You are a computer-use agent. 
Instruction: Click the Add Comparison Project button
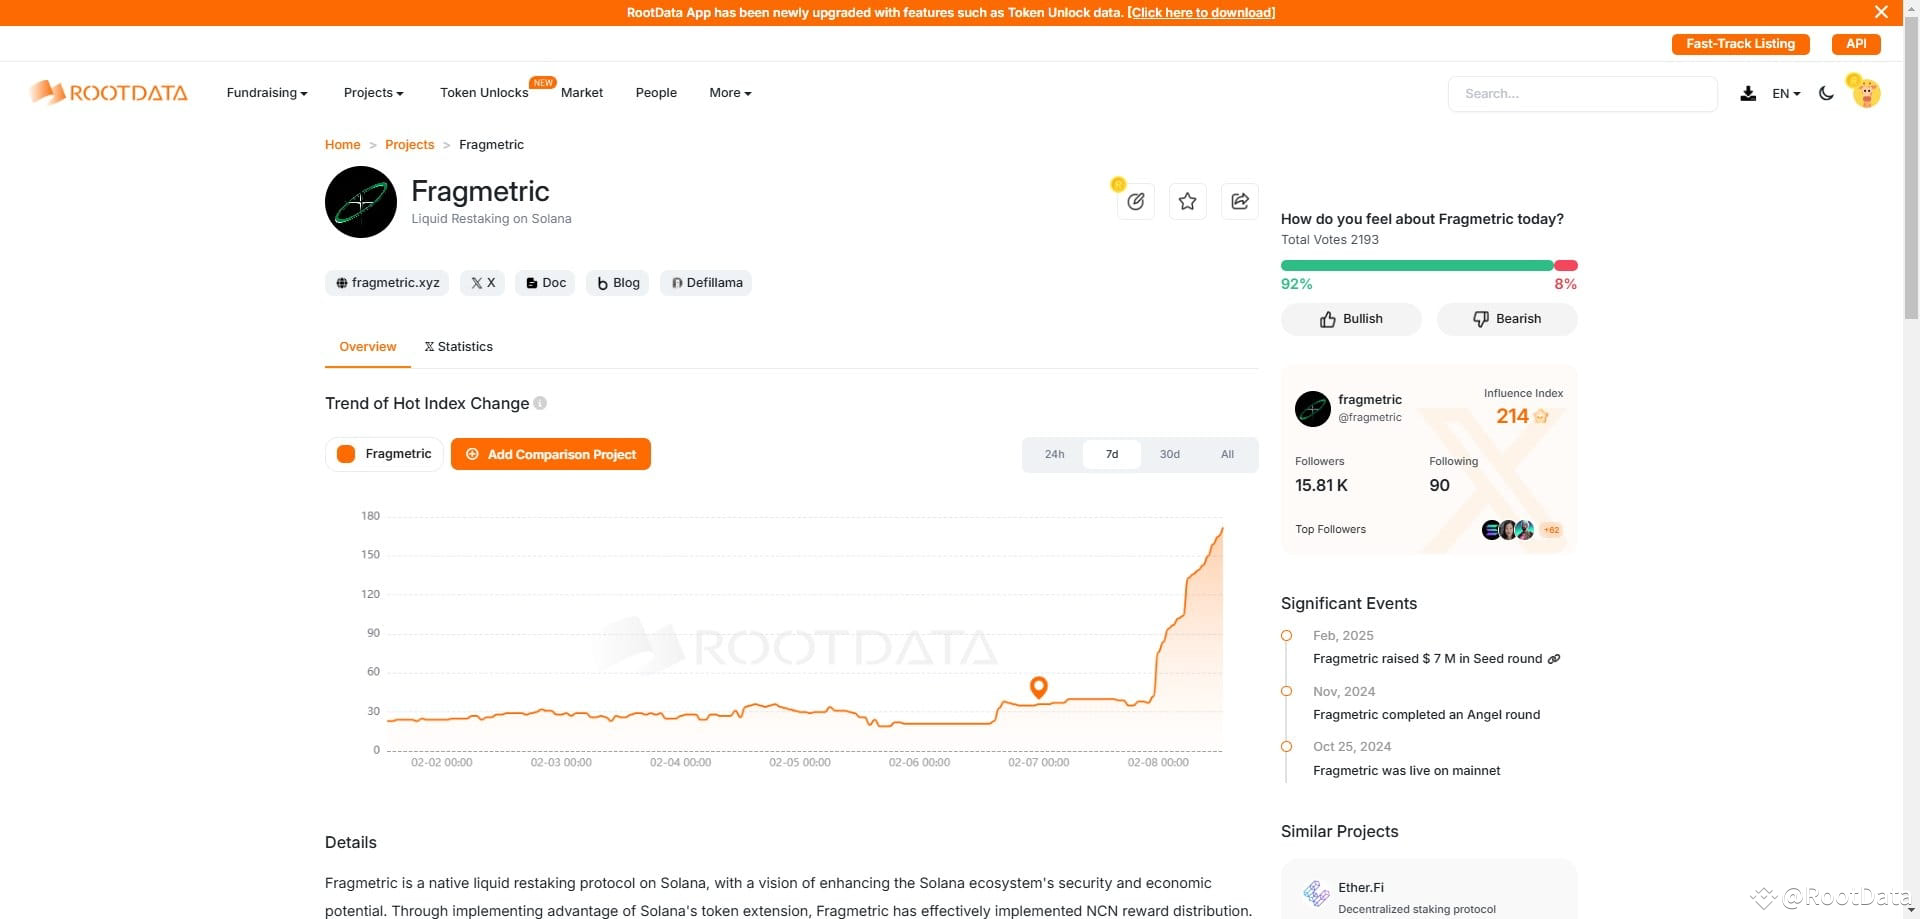point(550,453)
